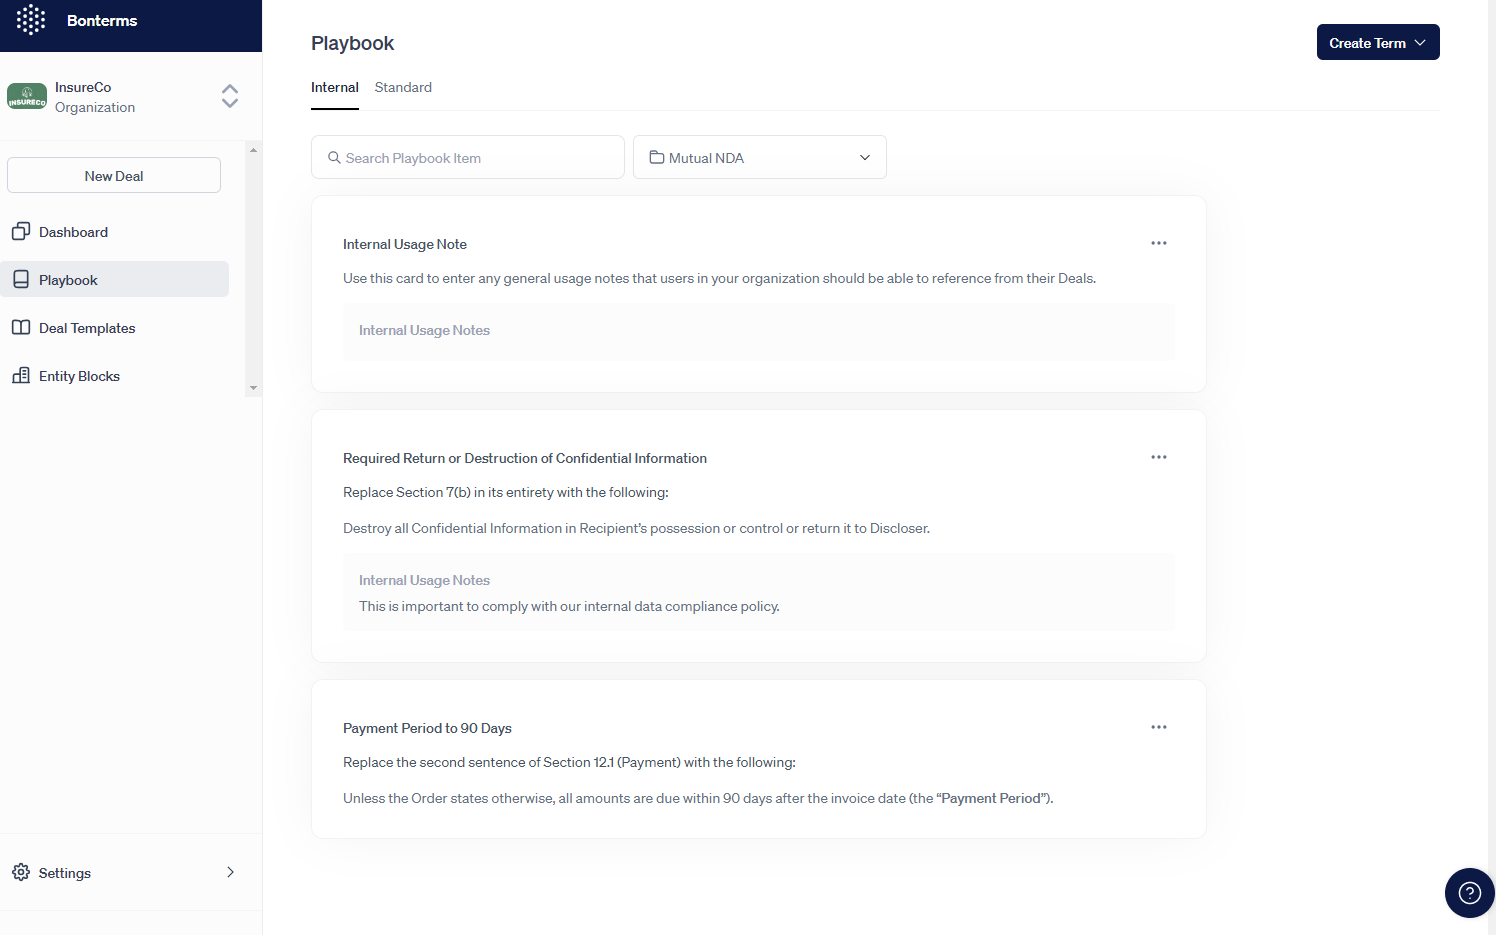The width and height of the screenshot is (1496, 935).
Task: Select the Internal tab
Action: [335, 87]
